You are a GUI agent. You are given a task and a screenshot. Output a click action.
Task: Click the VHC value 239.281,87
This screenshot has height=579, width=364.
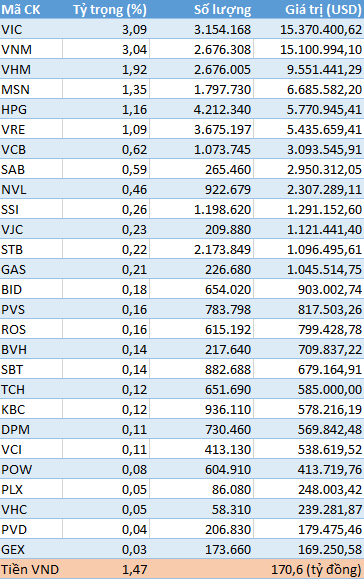(x=330, y=509)
